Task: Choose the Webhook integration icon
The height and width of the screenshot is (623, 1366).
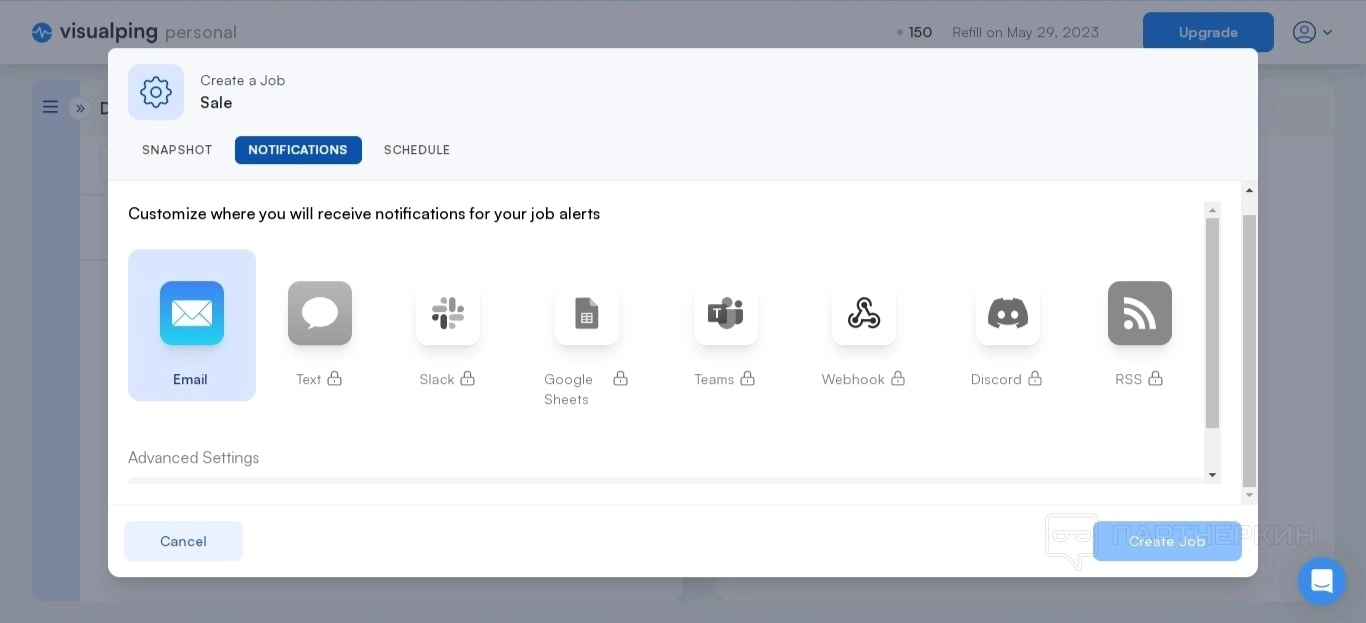Action: (864, 313)
